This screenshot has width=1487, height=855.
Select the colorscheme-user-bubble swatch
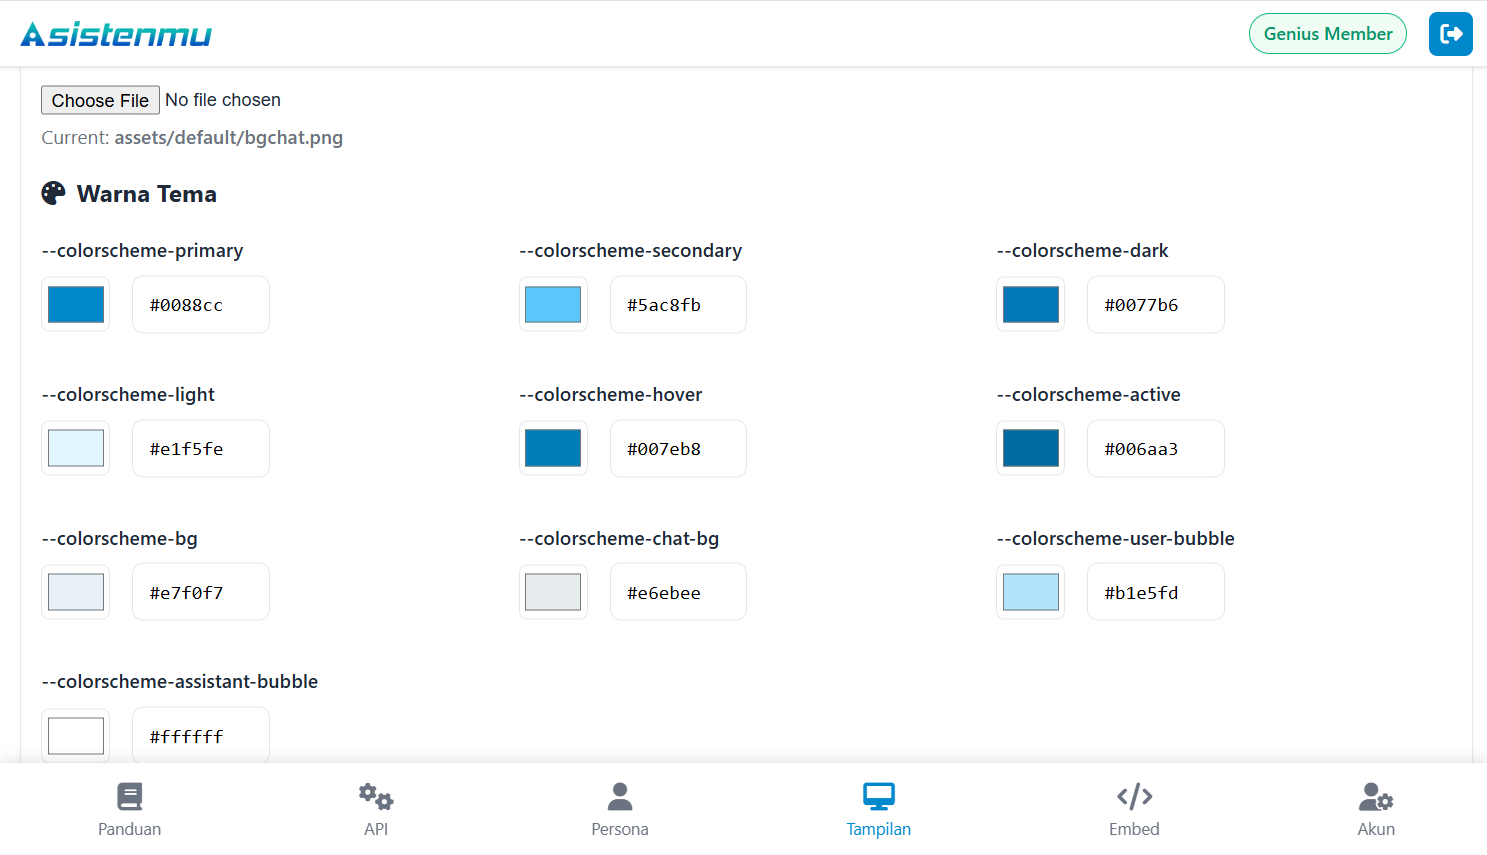click(1030, 591)
